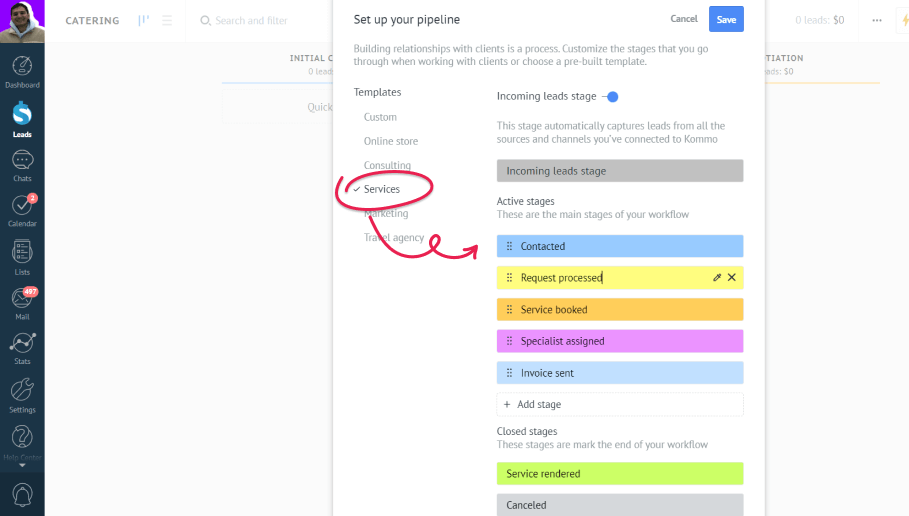Select the Custom template

tap(380, 117)
